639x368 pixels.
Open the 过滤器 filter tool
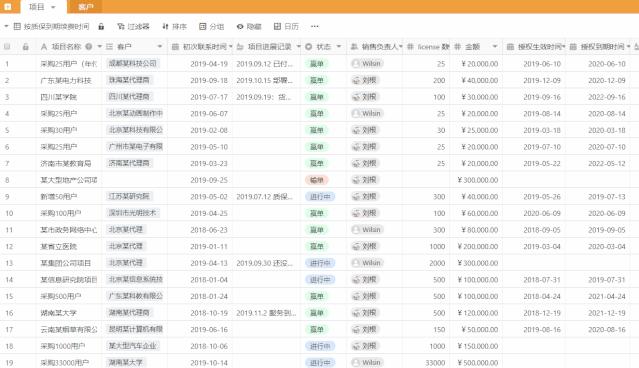[x=133, y=26]
